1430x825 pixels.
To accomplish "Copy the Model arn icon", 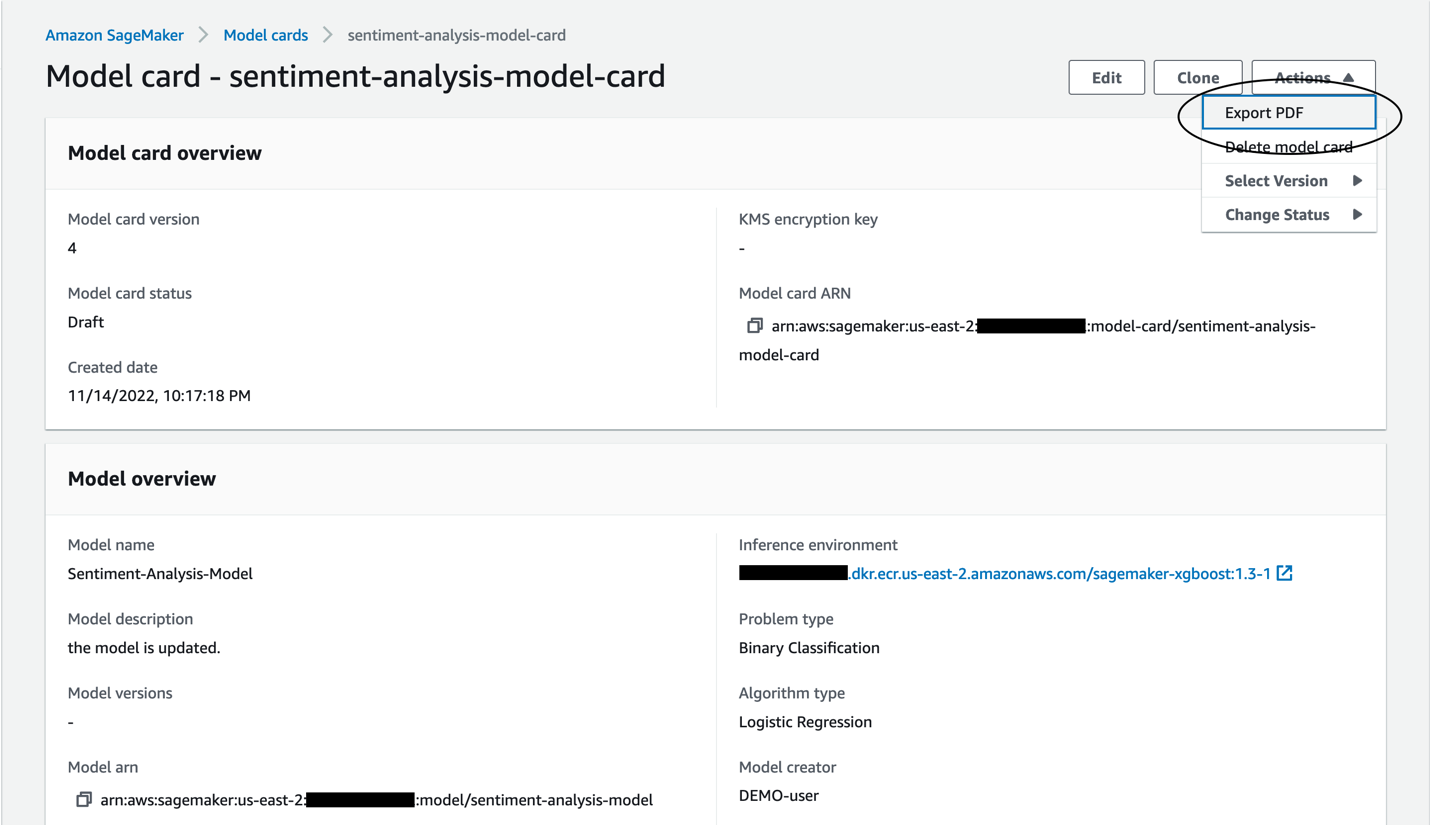I will [x=84, y=799].
